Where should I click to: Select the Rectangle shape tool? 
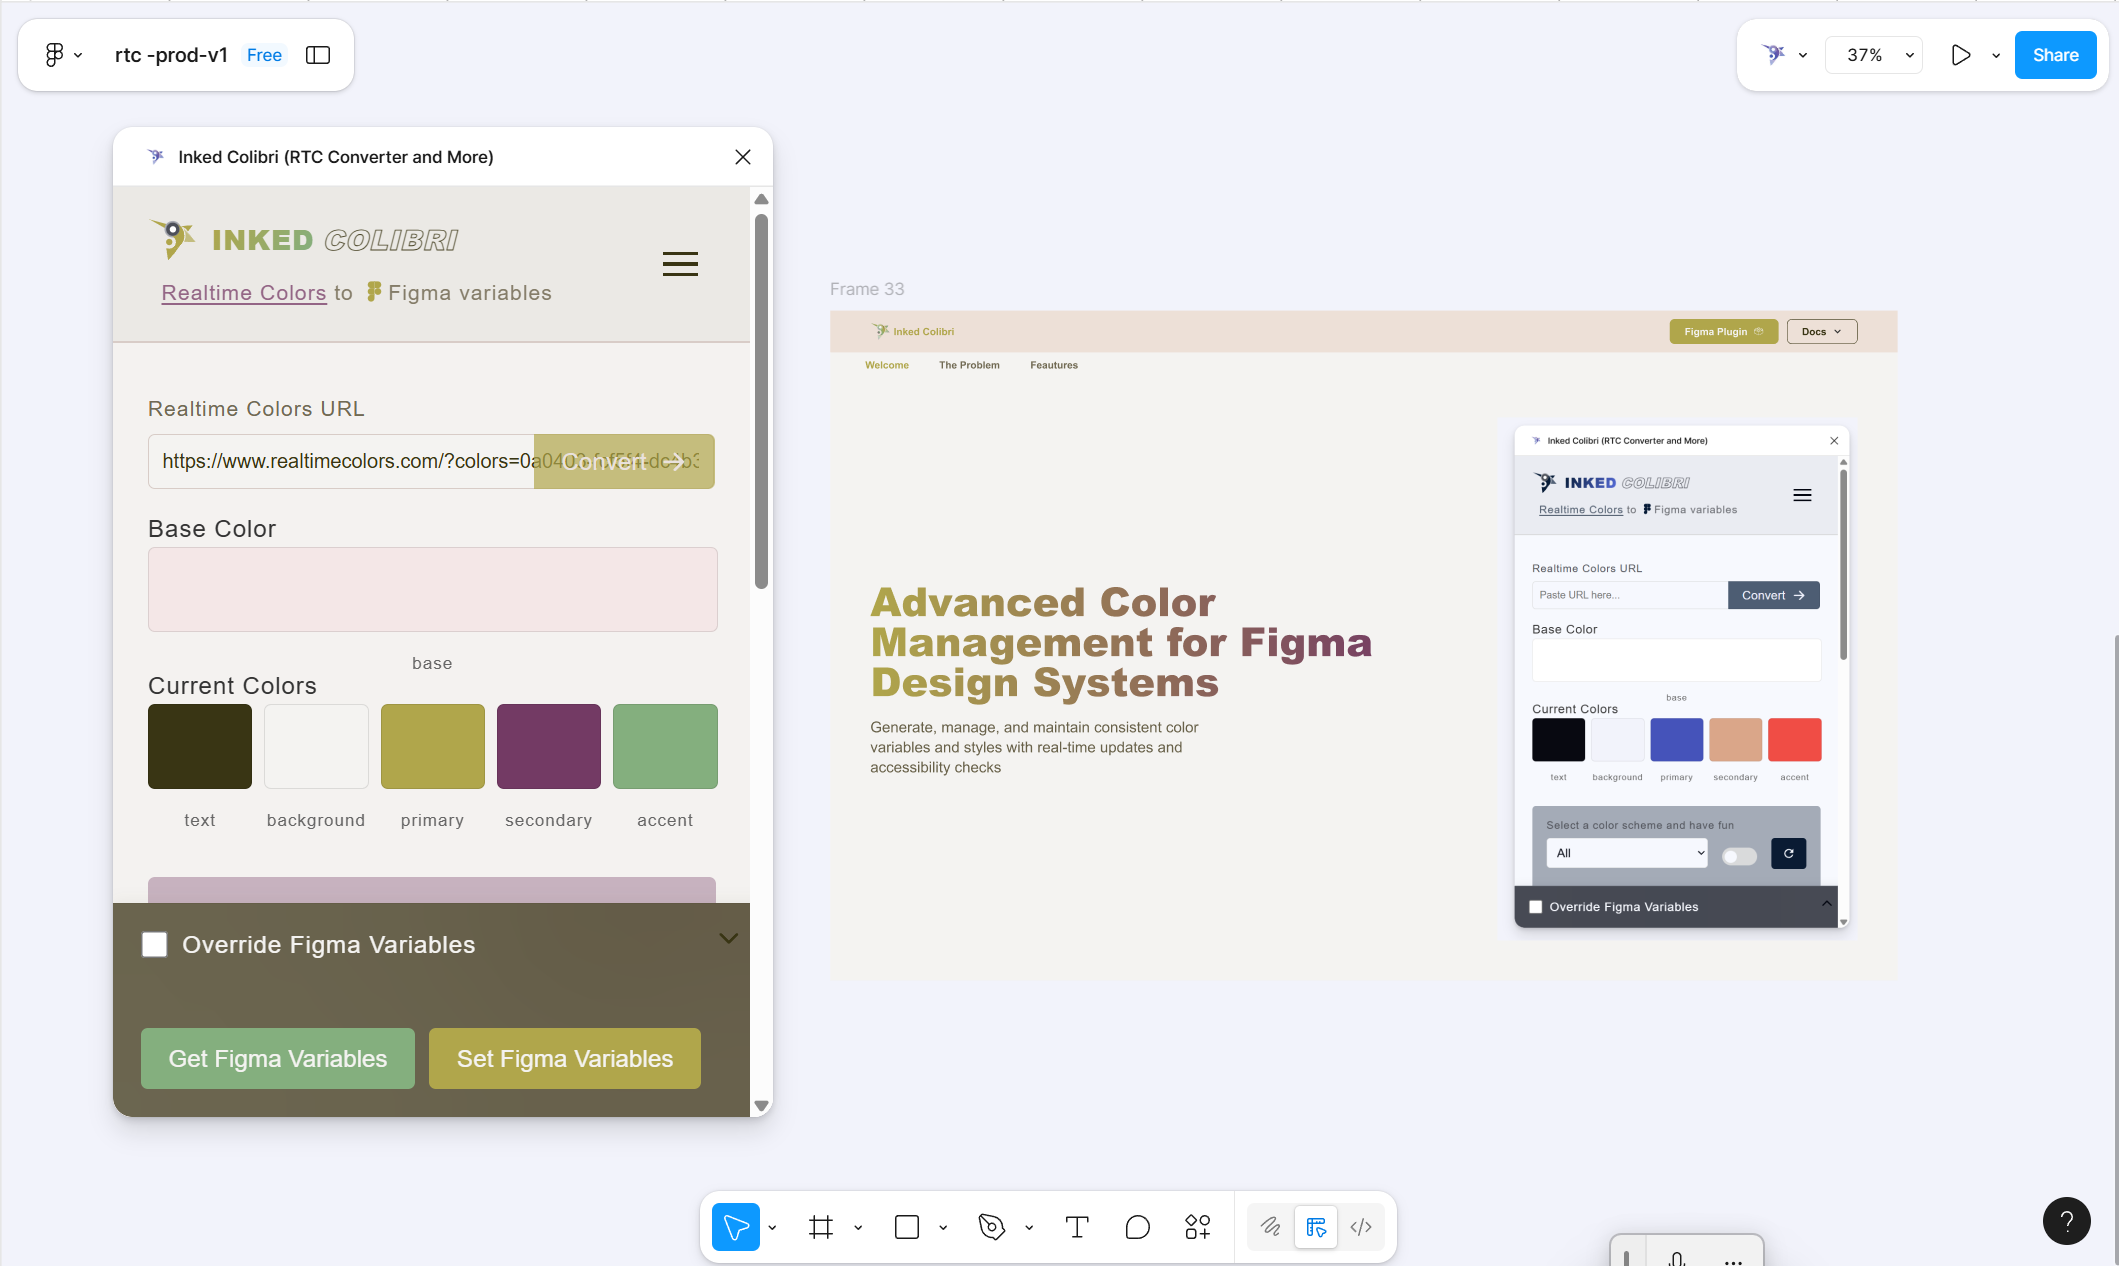tap(907, 1227)
